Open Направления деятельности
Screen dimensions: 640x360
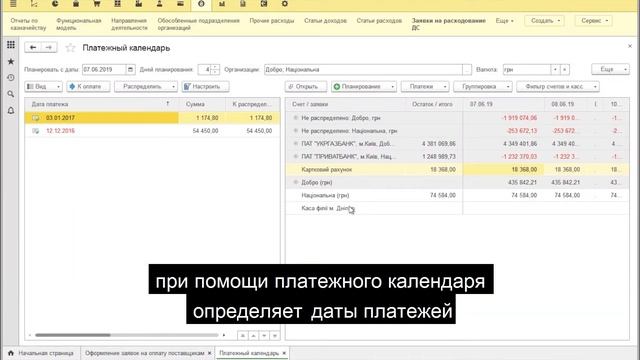[129, 24]
